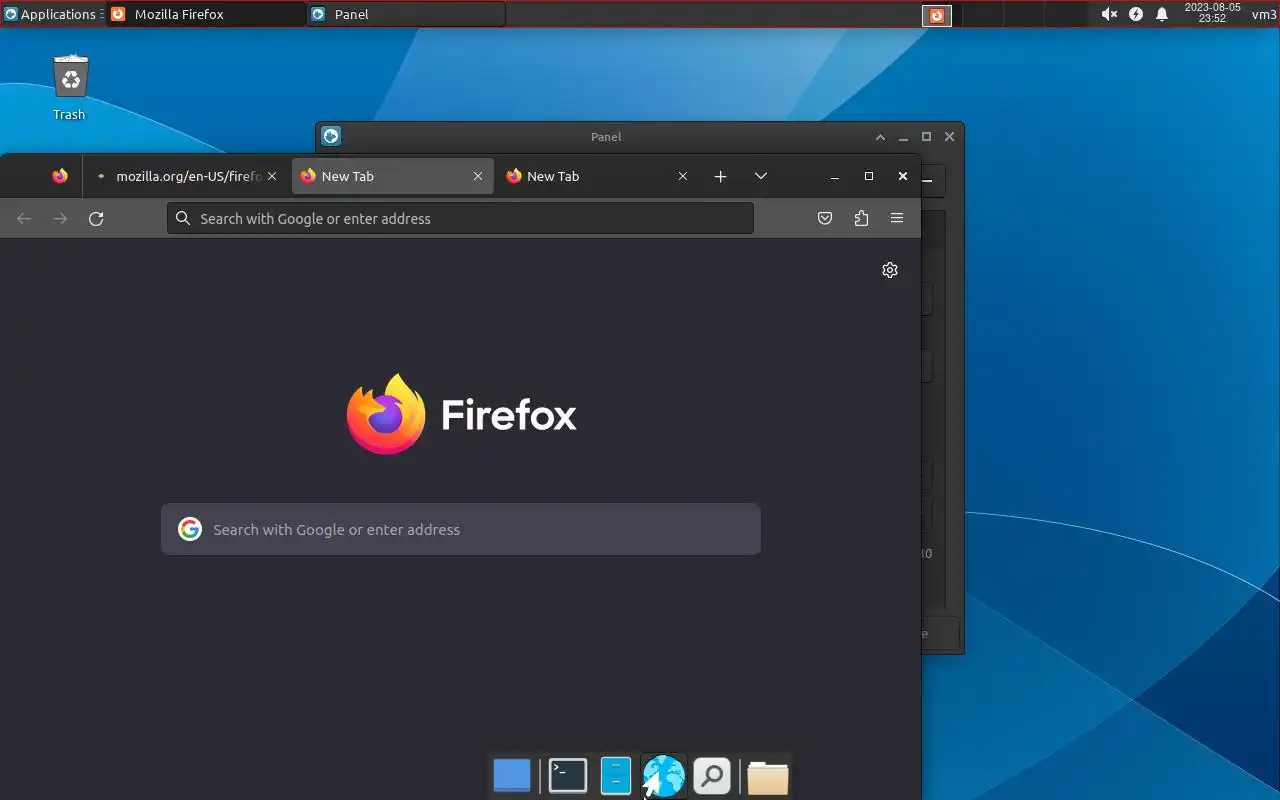Viewport: 1280px width, 800px height.
Task: Select the first New Tab
Action: 393,176
